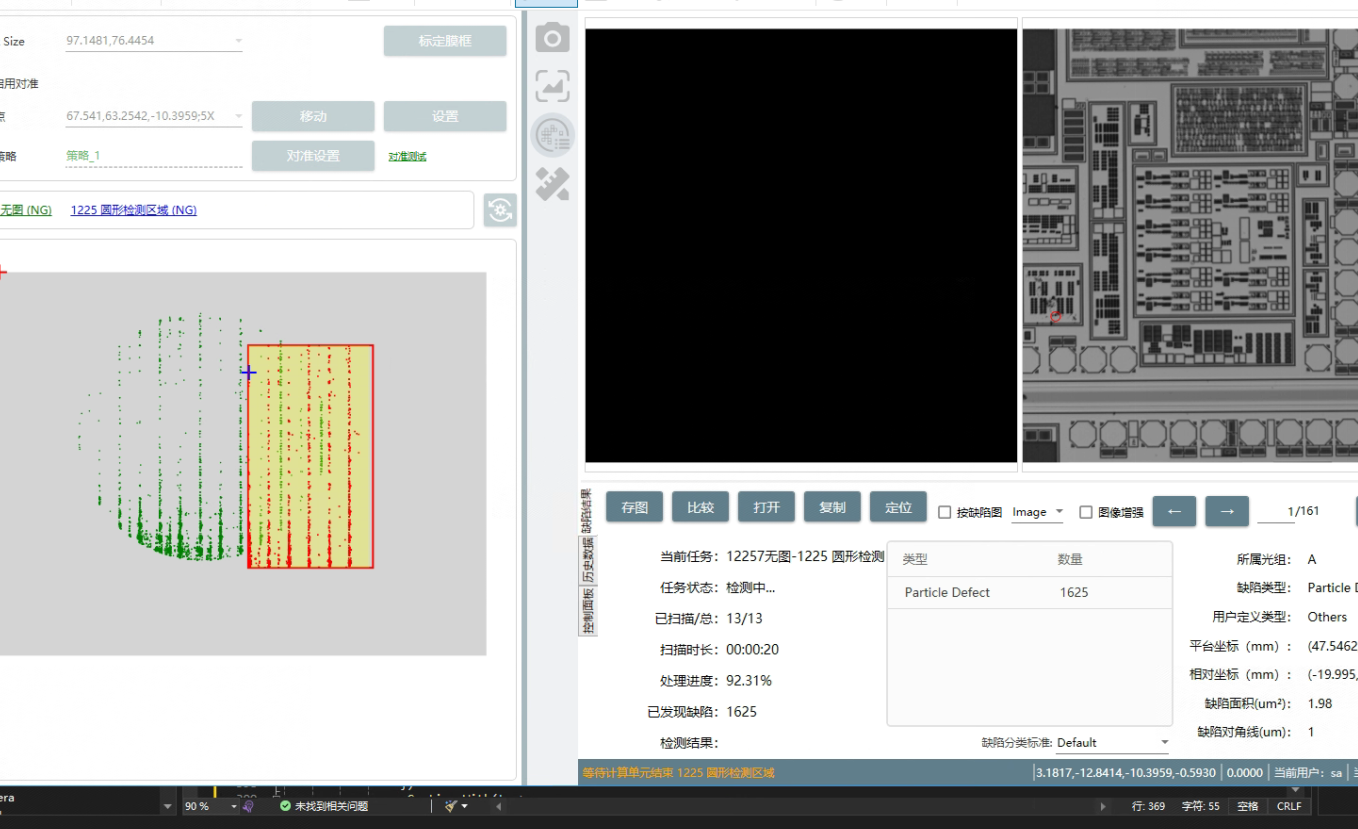Screen dimensions: 1358x829
Task: Click the 对准设置 button
Action: tap(313, 156)
